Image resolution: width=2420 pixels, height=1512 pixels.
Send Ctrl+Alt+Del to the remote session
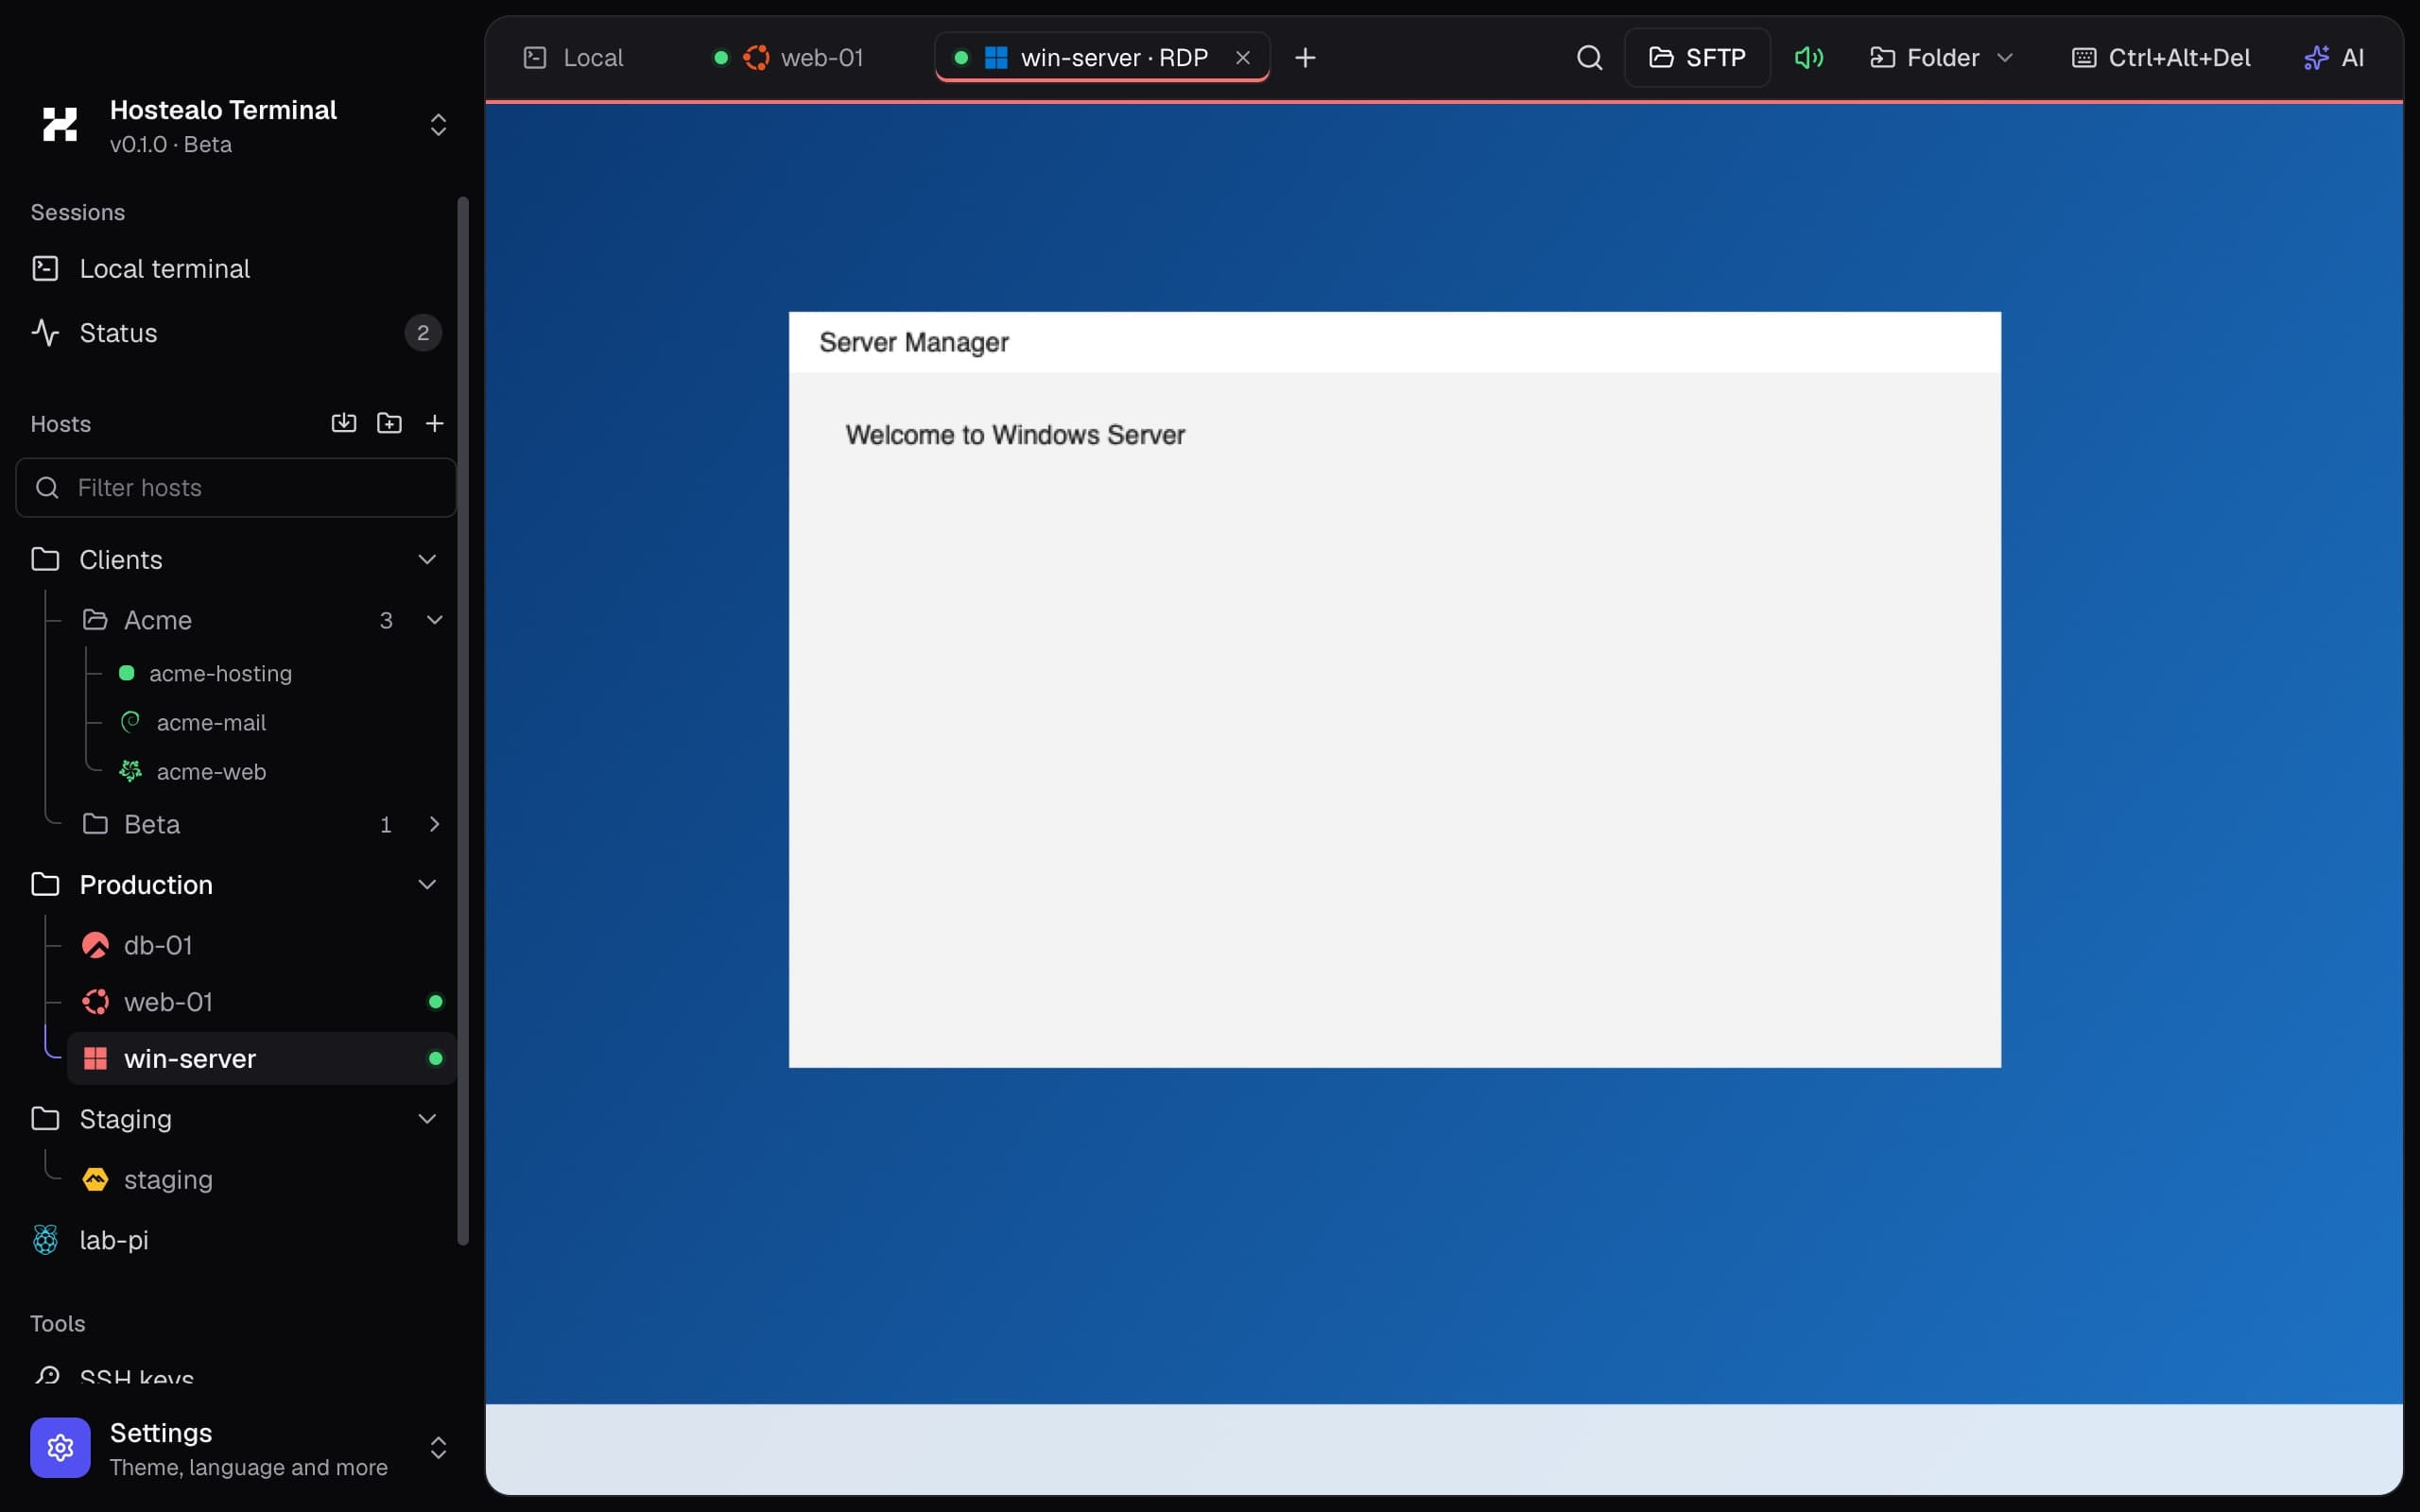[x=2161, y=58]
